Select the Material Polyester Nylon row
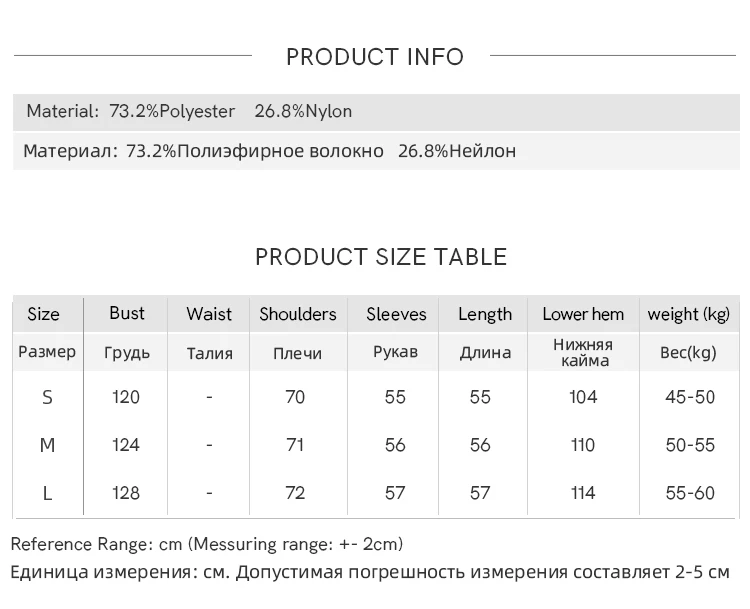The height and width of the screenshot is (609, 750). click(189, 111)
